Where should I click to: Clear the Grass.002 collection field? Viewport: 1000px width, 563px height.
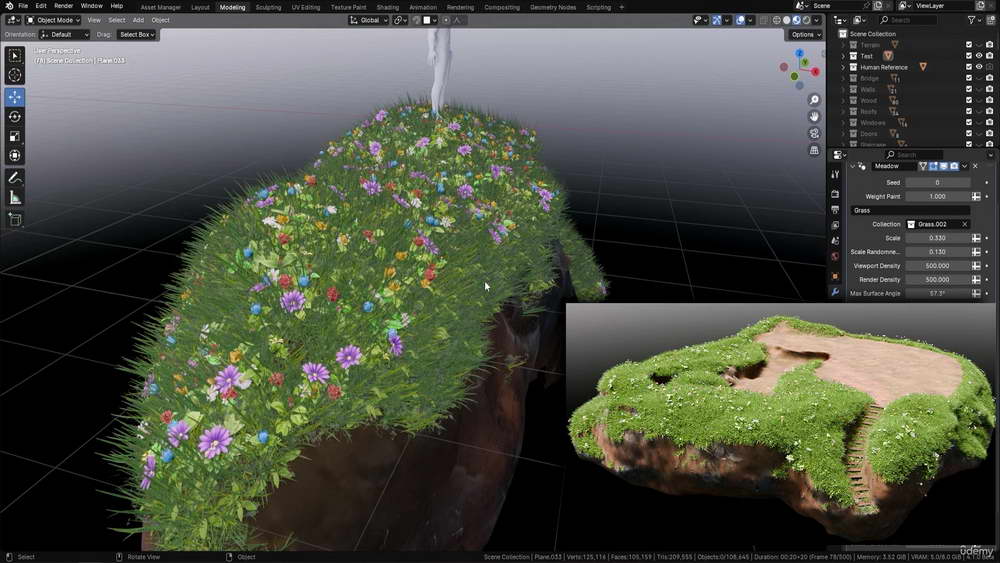[x=964, y=224]
